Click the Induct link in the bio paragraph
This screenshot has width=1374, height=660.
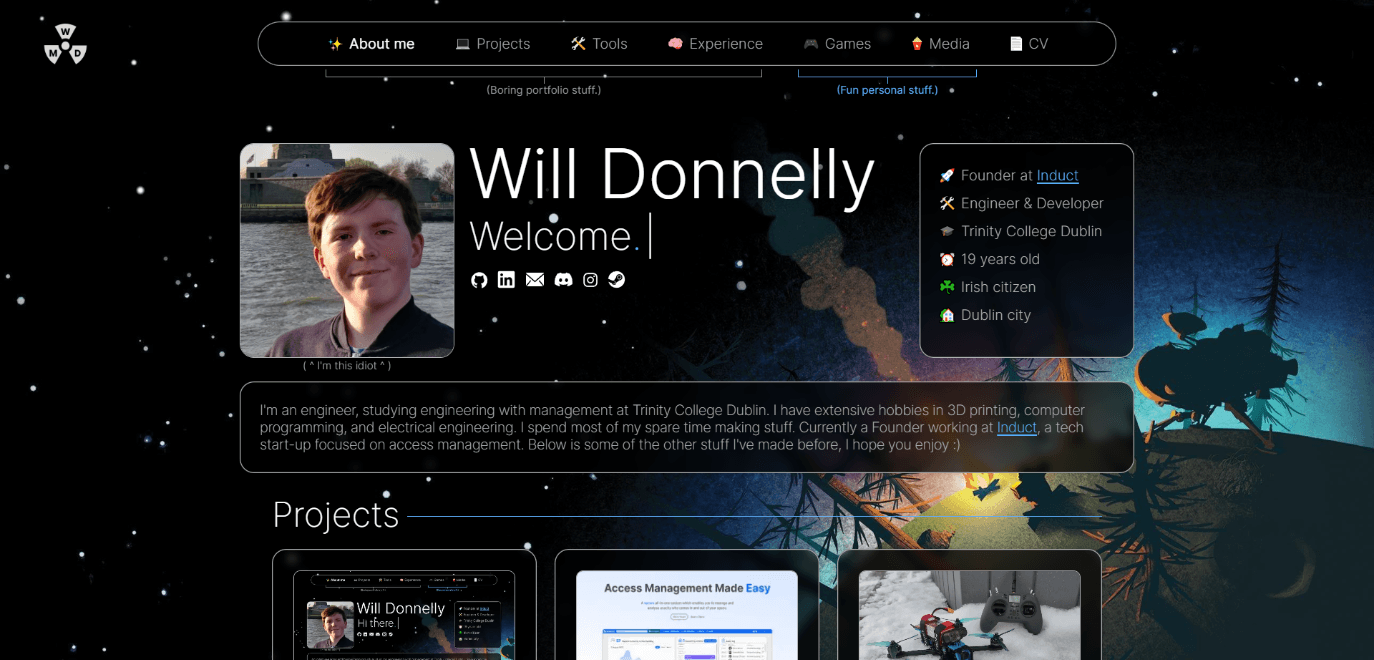(1017, 428)
